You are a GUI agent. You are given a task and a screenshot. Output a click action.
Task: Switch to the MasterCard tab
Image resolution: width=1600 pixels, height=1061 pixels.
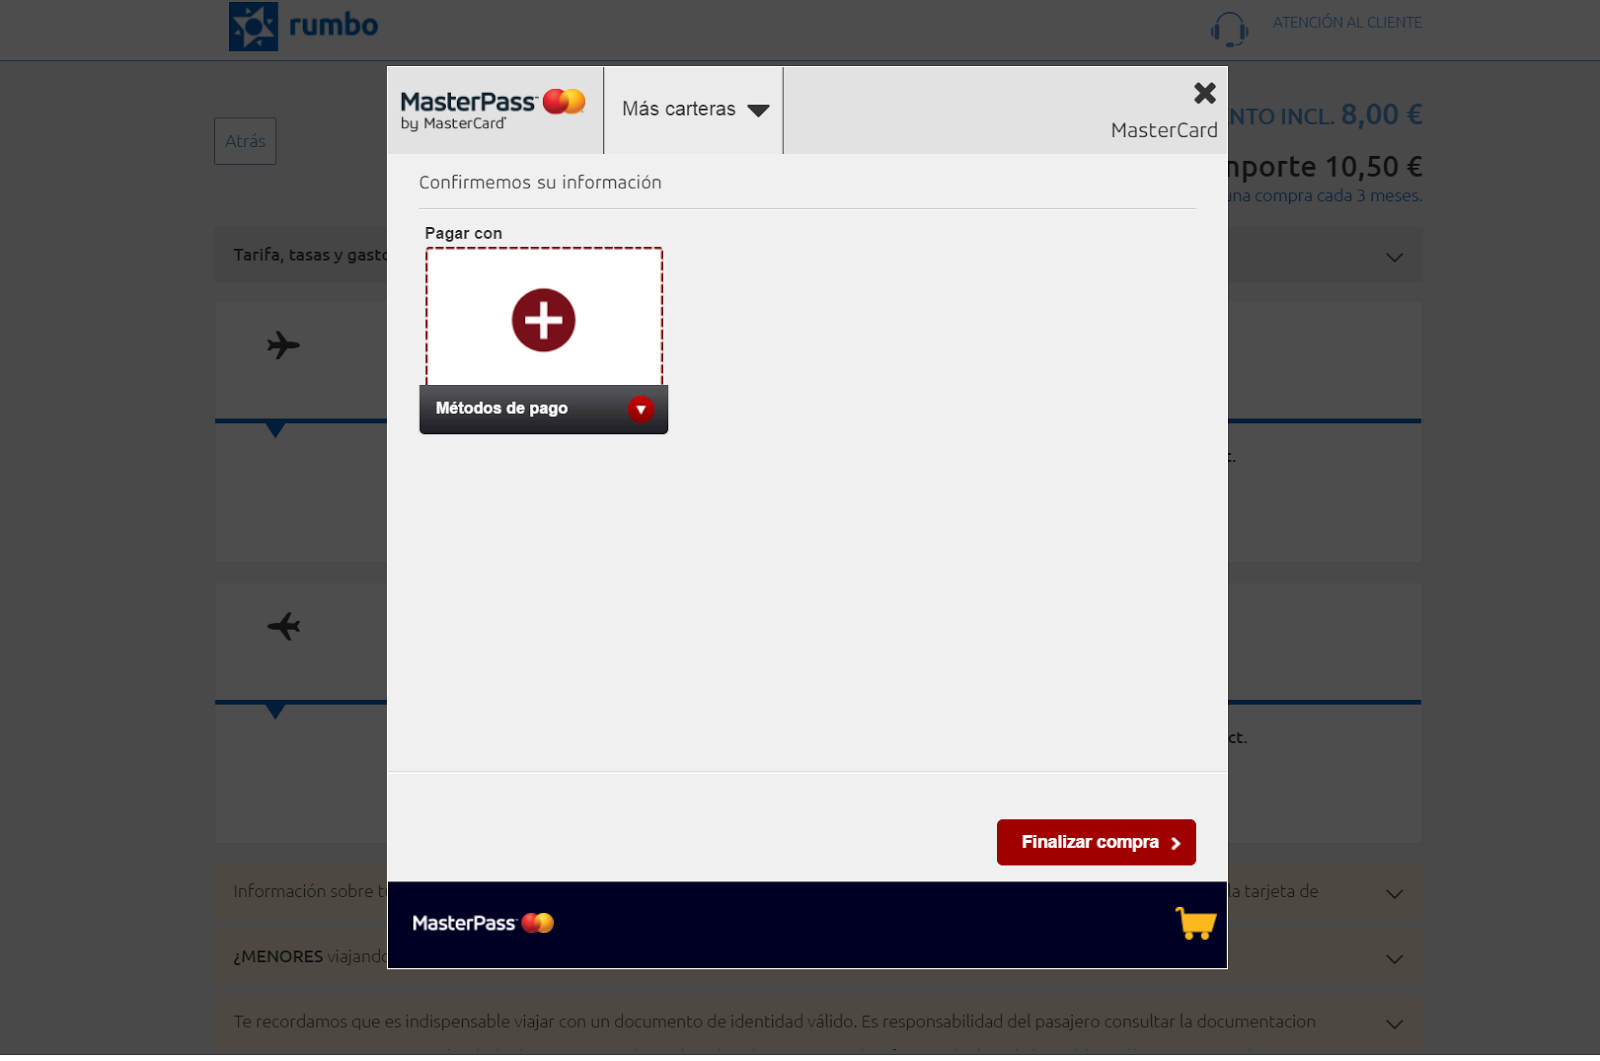coord(1163,129)
